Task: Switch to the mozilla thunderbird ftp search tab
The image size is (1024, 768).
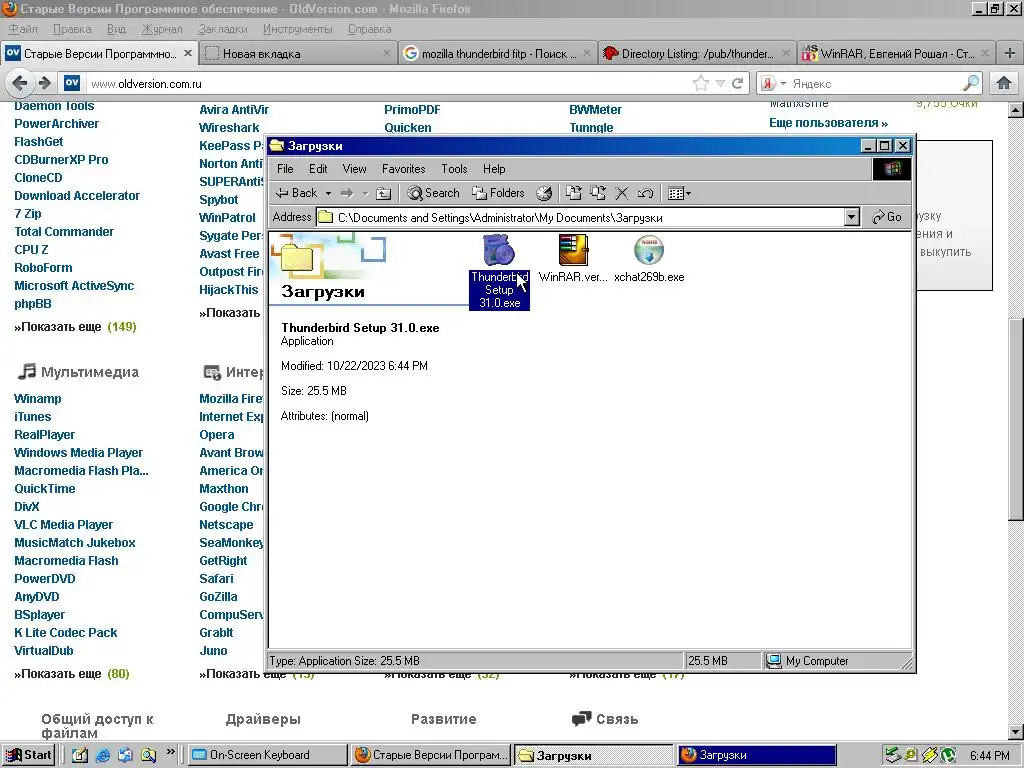Action: pos(496,54)
